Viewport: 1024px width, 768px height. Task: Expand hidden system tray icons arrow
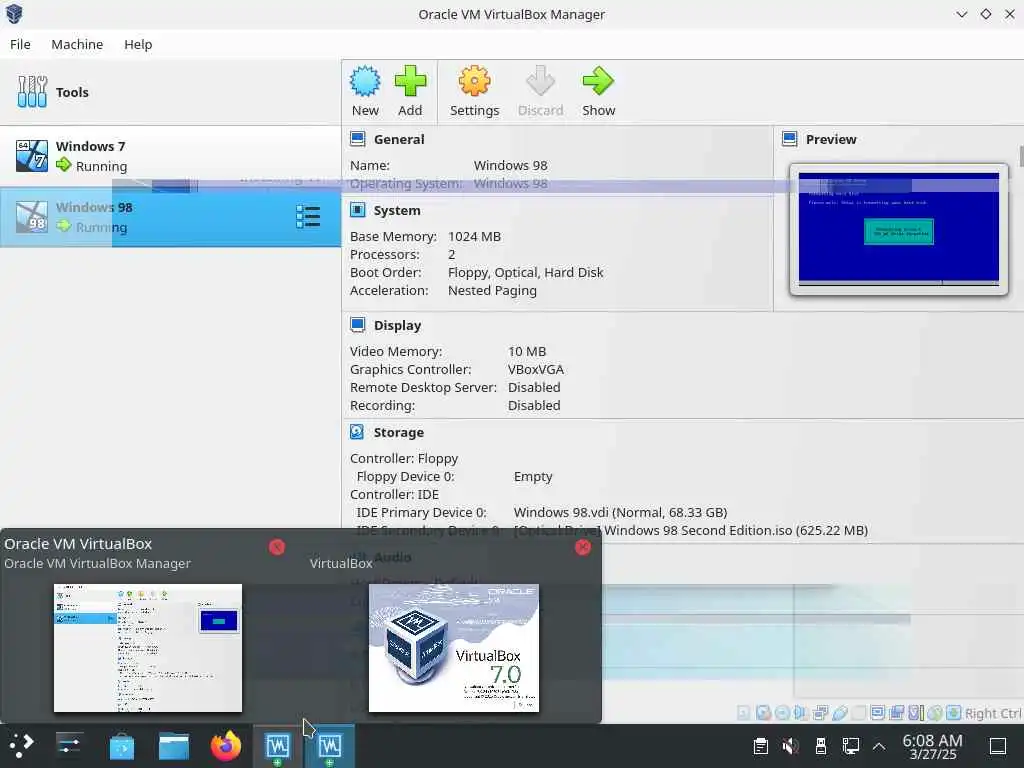point(879,746)
